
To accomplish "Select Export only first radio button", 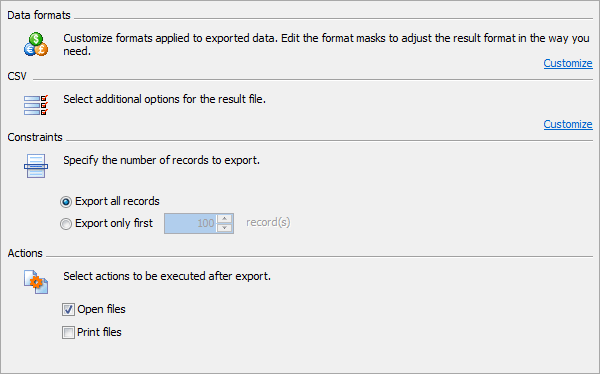I will pos(66,224).
